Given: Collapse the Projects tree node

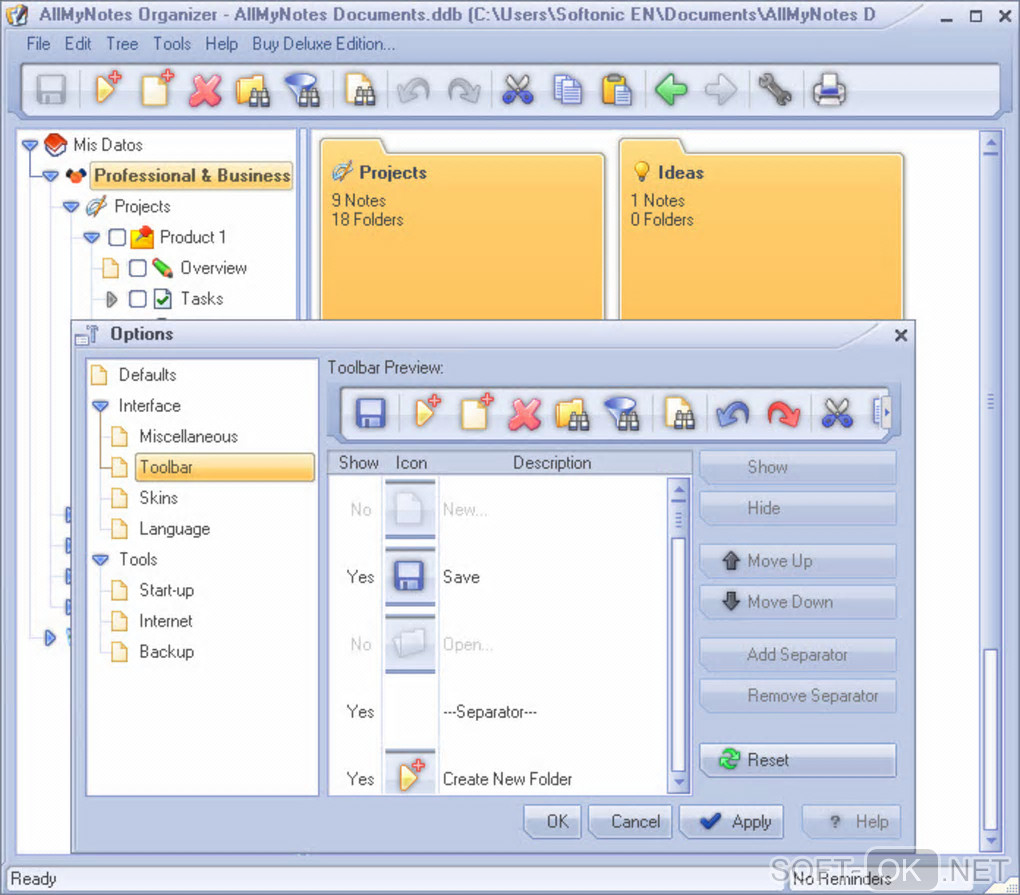Looking at the screenshot, I should (71, 207).
